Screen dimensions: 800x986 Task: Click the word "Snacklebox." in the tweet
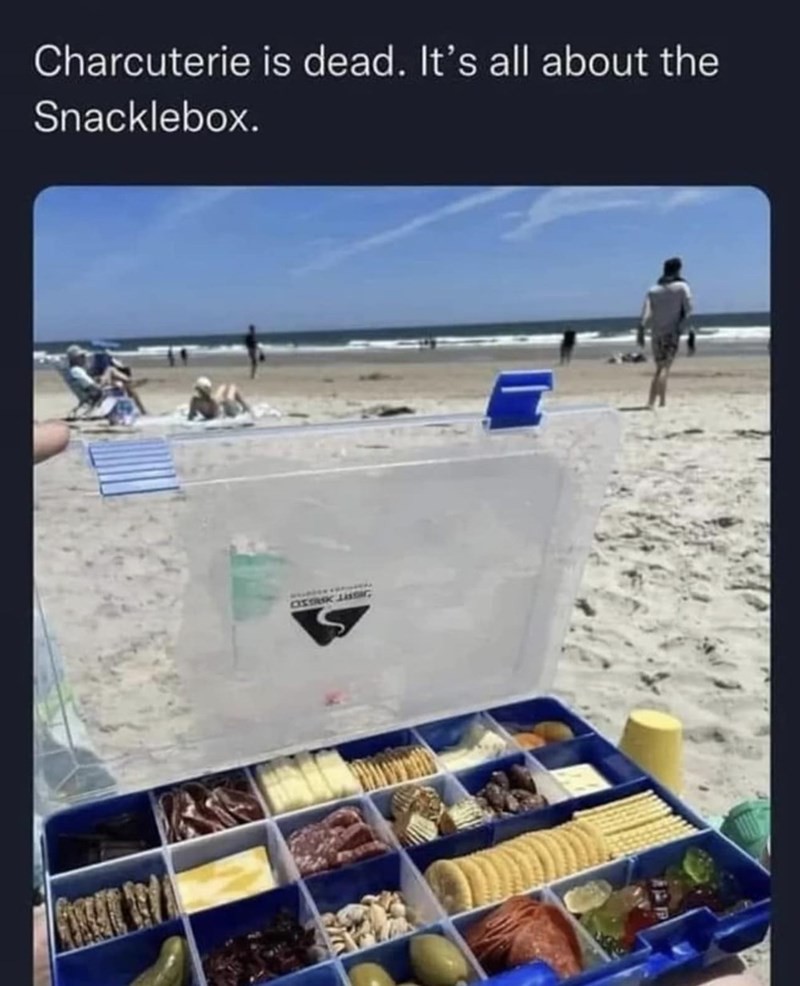point(147,116)
